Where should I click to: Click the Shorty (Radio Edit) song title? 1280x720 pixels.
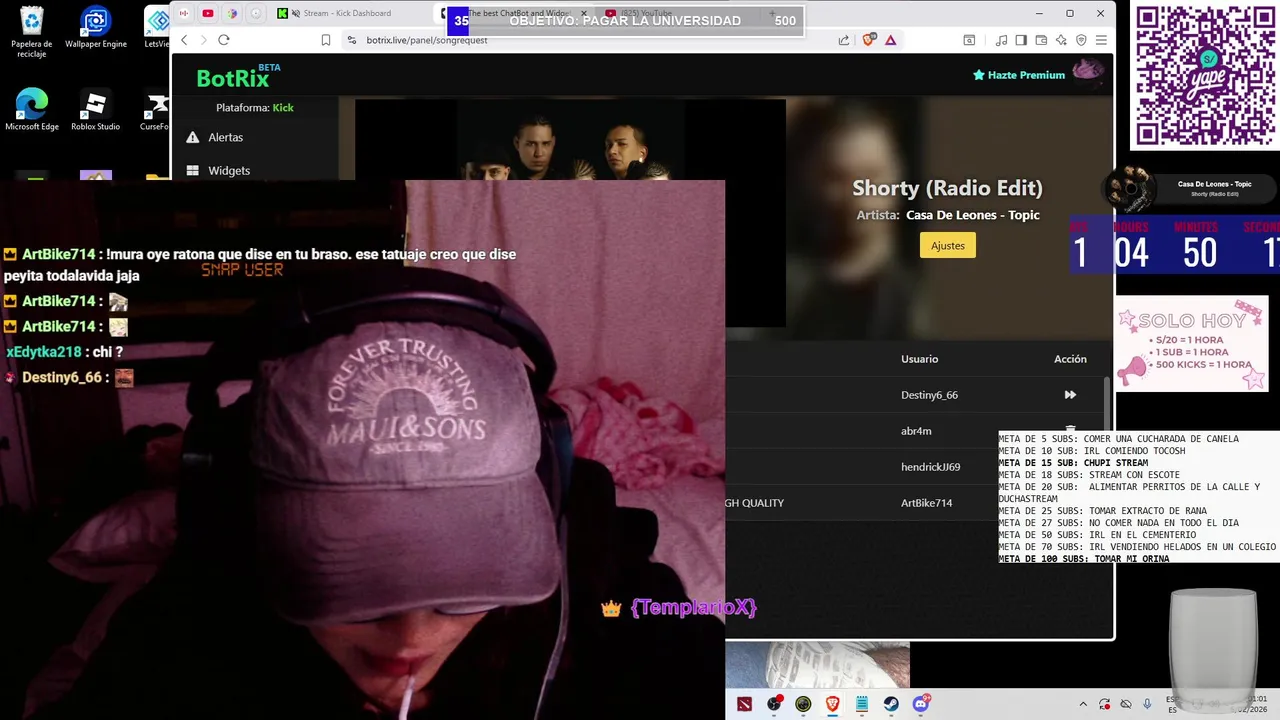[x=947, y=188]
